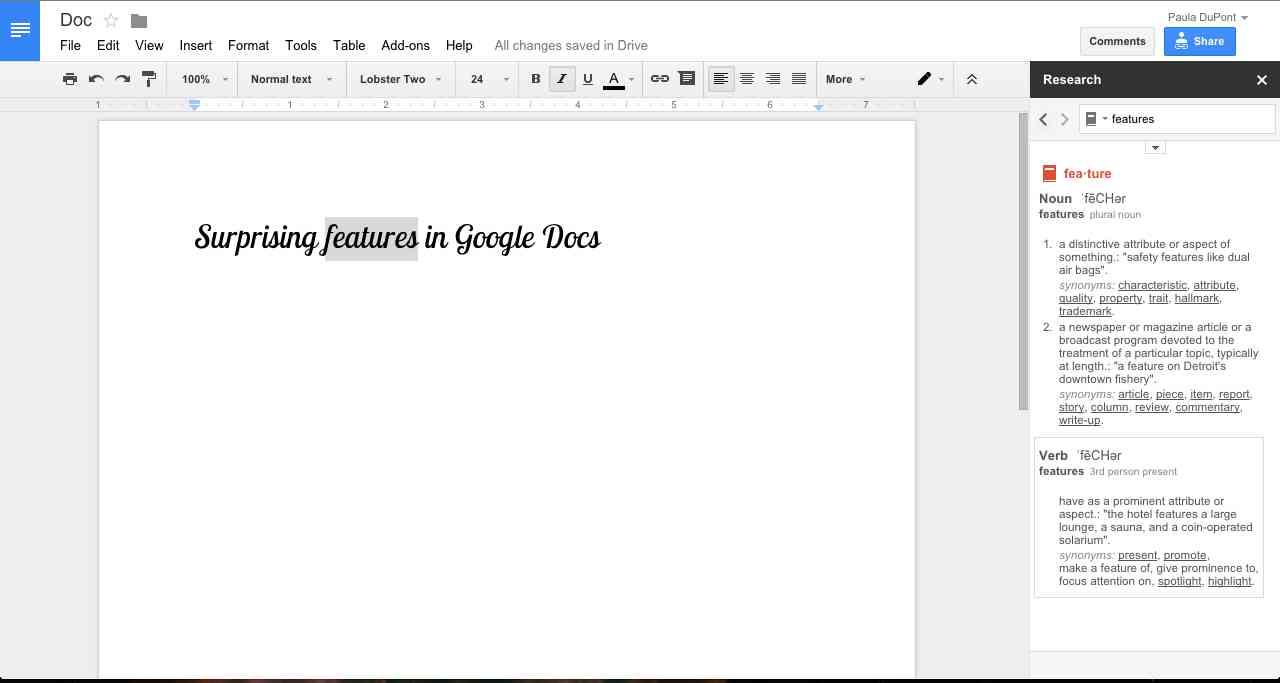The image size is (1280, 683).
Task: Redo the last change
Action: click(x=121, y=79)
